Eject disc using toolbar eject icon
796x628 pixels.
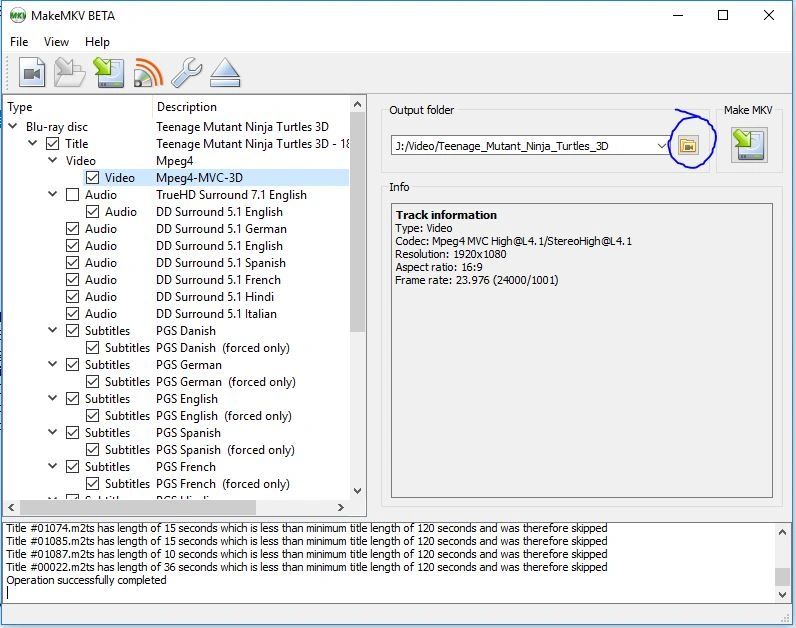[x=225, y=73]
